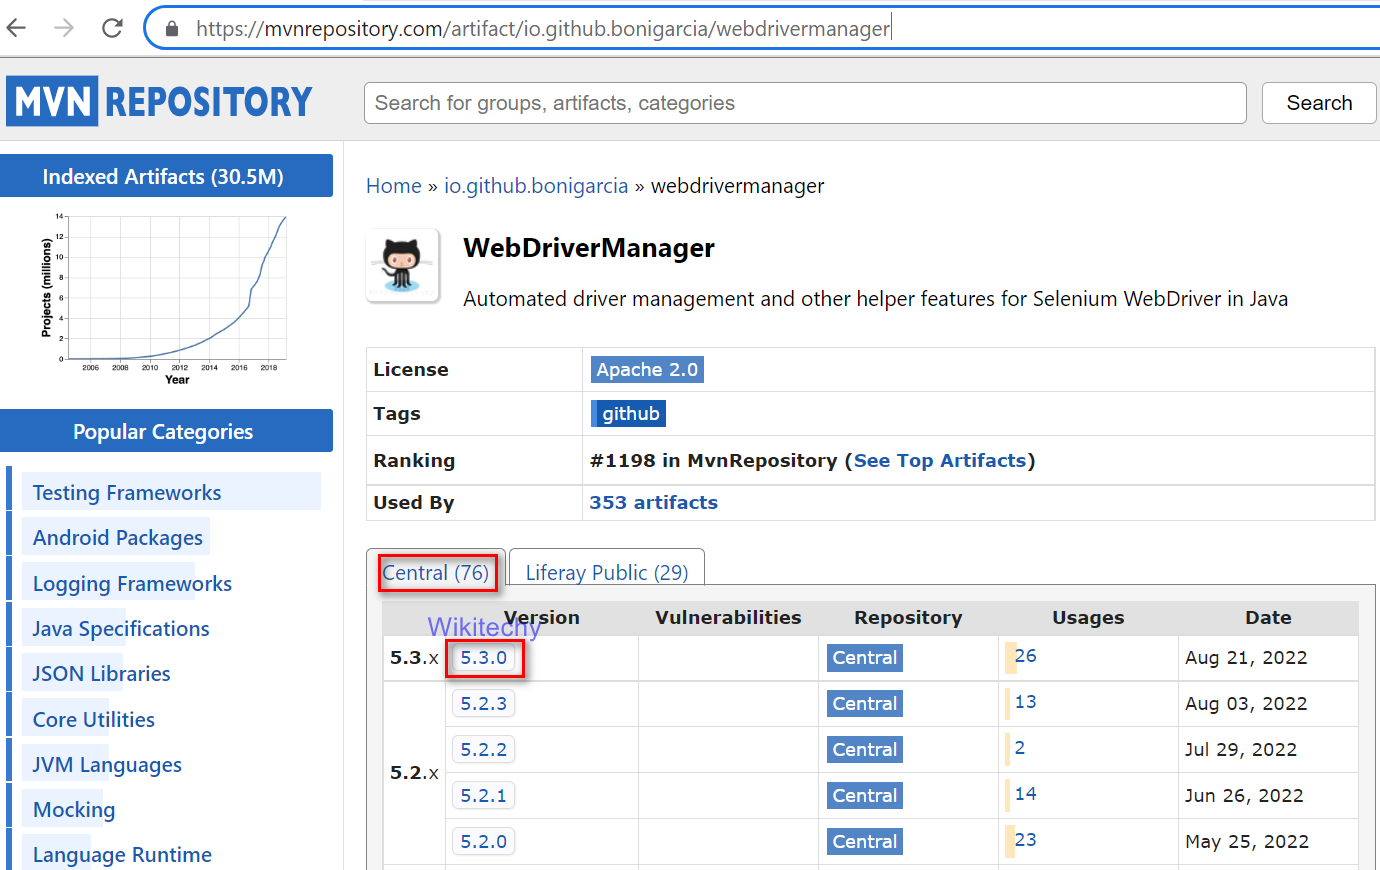Click Central repository badge for 5.2.1

point(865,796)
